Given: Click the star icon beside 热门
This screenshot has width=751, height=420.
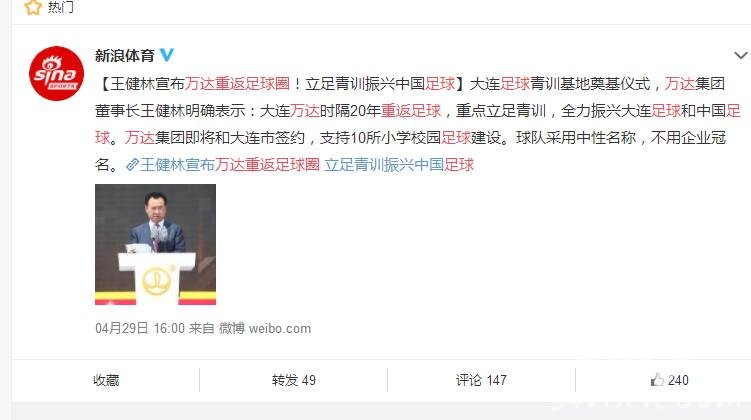Looking at the screenshot, I should 33,7.
